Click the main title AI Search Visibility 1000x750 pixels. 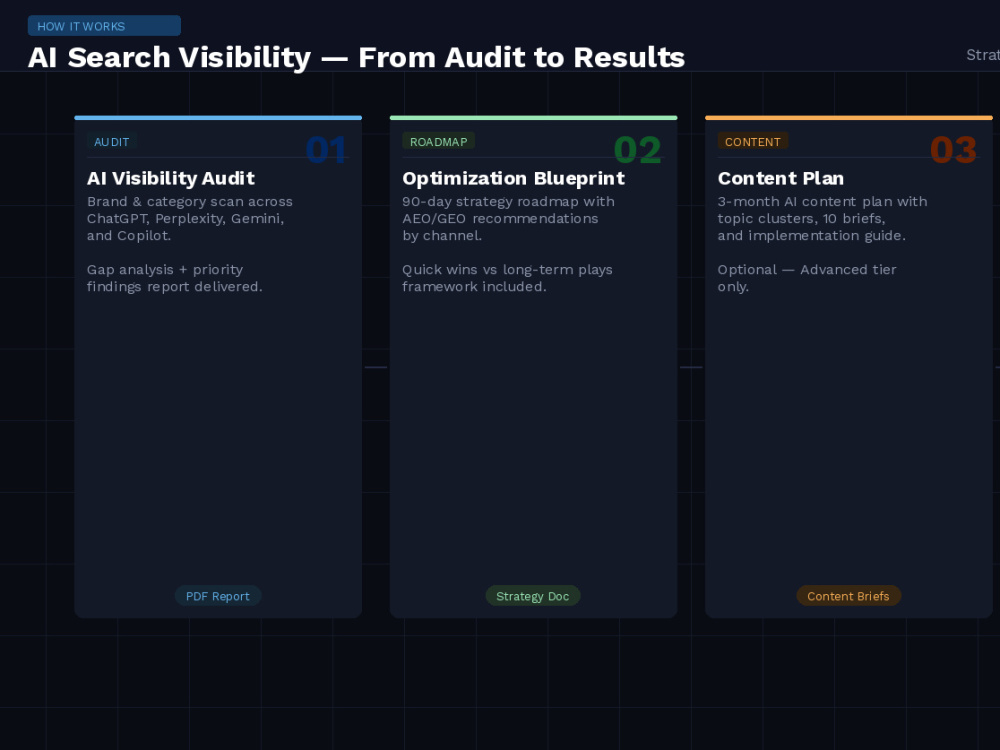coord(356,57)
